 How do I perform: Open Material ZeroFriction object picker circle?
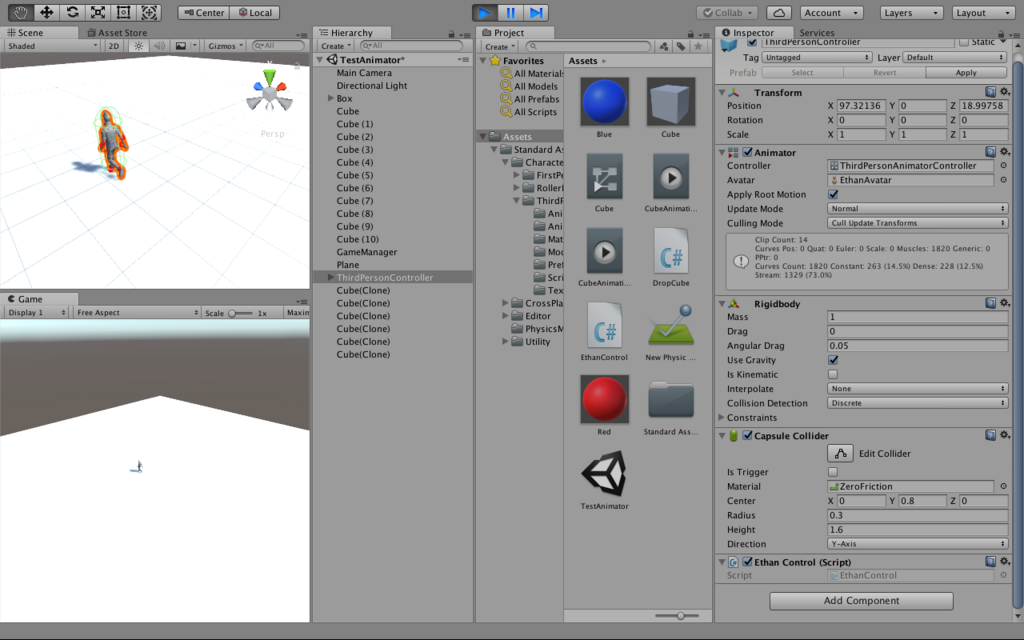coord(1004,487)
